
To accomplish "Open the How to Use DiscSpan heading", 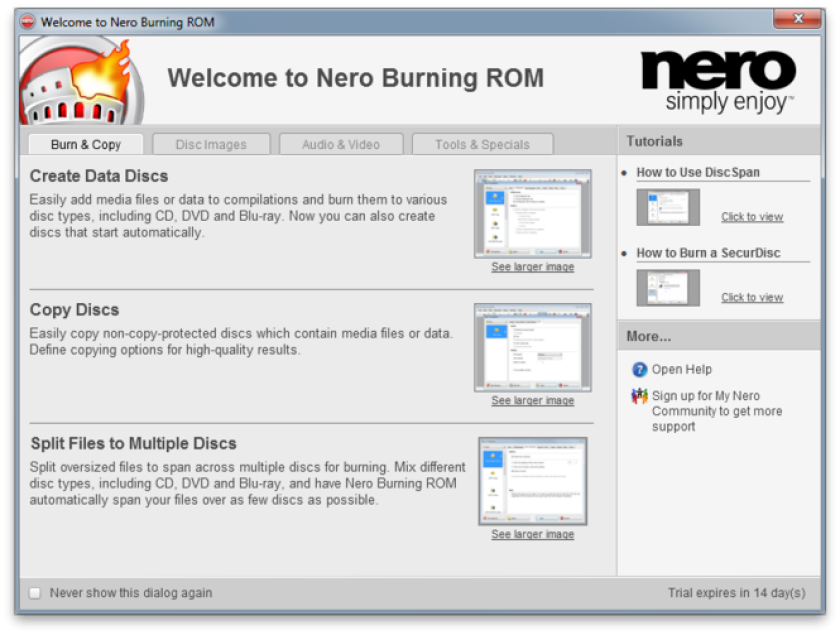I will coord(698,173).
